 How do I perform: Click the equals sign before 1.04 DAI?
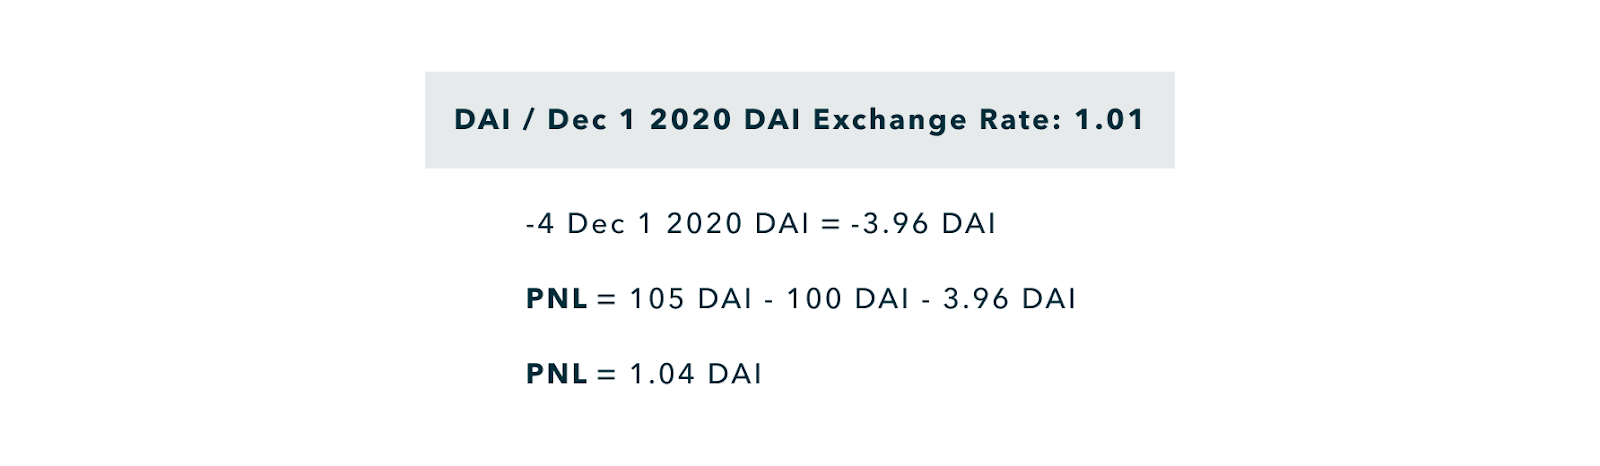(607, 375)
